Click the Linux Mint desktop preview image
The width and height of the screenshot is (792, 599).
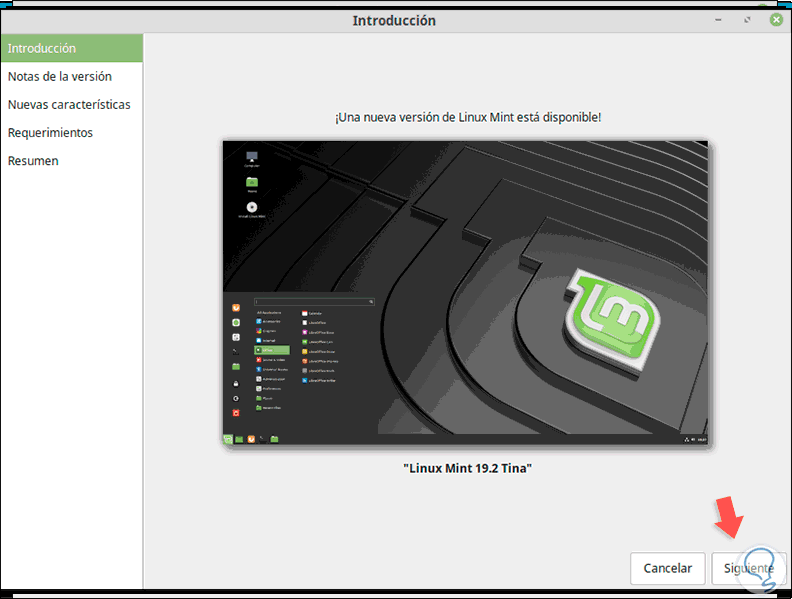465,293
